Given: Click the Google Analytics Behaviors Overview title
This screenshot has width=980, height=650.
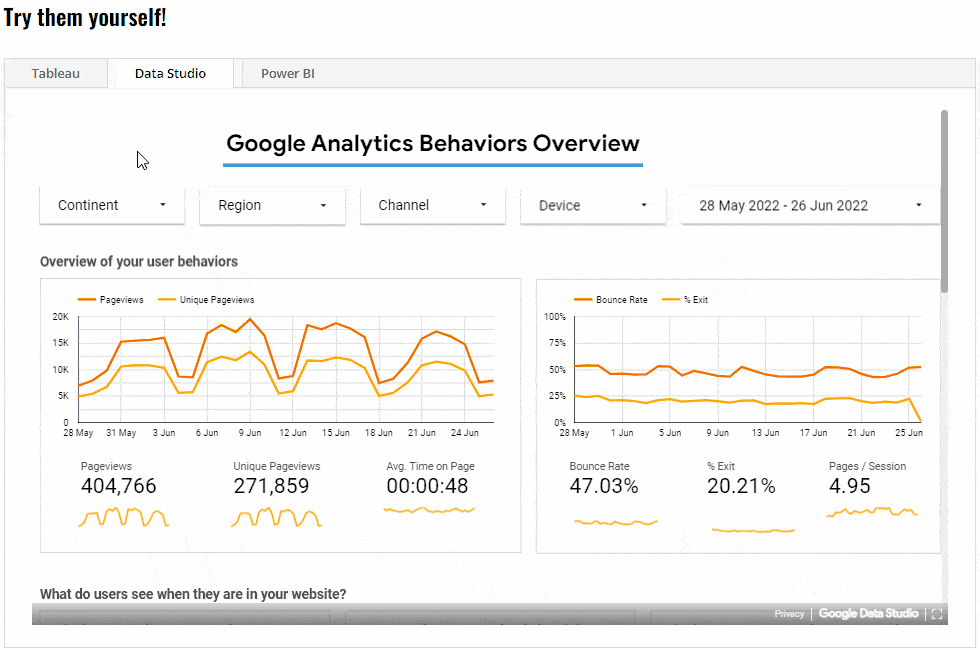Looking at the screenshot, I should tap(432, 143).
